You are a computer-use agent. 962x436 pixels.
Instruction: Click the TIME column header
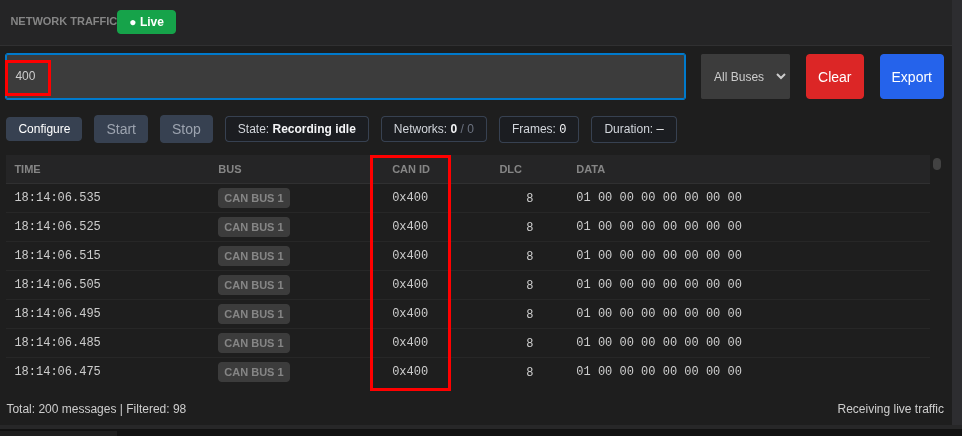tap(28, 169)
